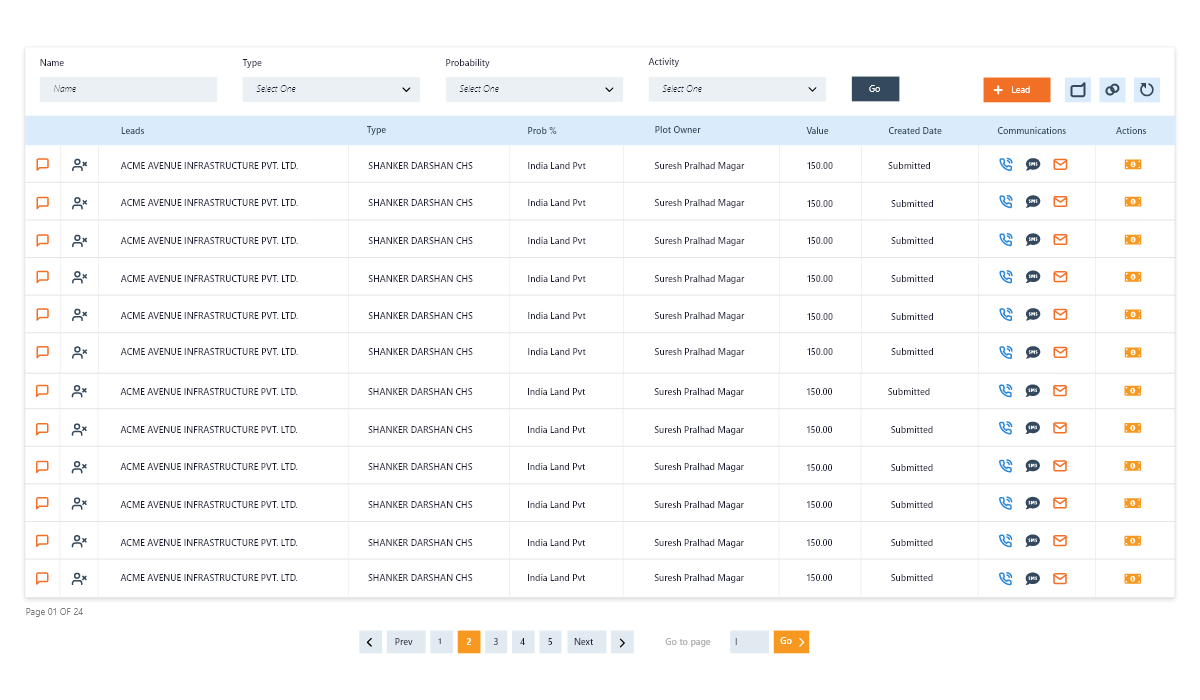Click the phone call icon in last row
1200x700 pixels.
click(1006, 578)
